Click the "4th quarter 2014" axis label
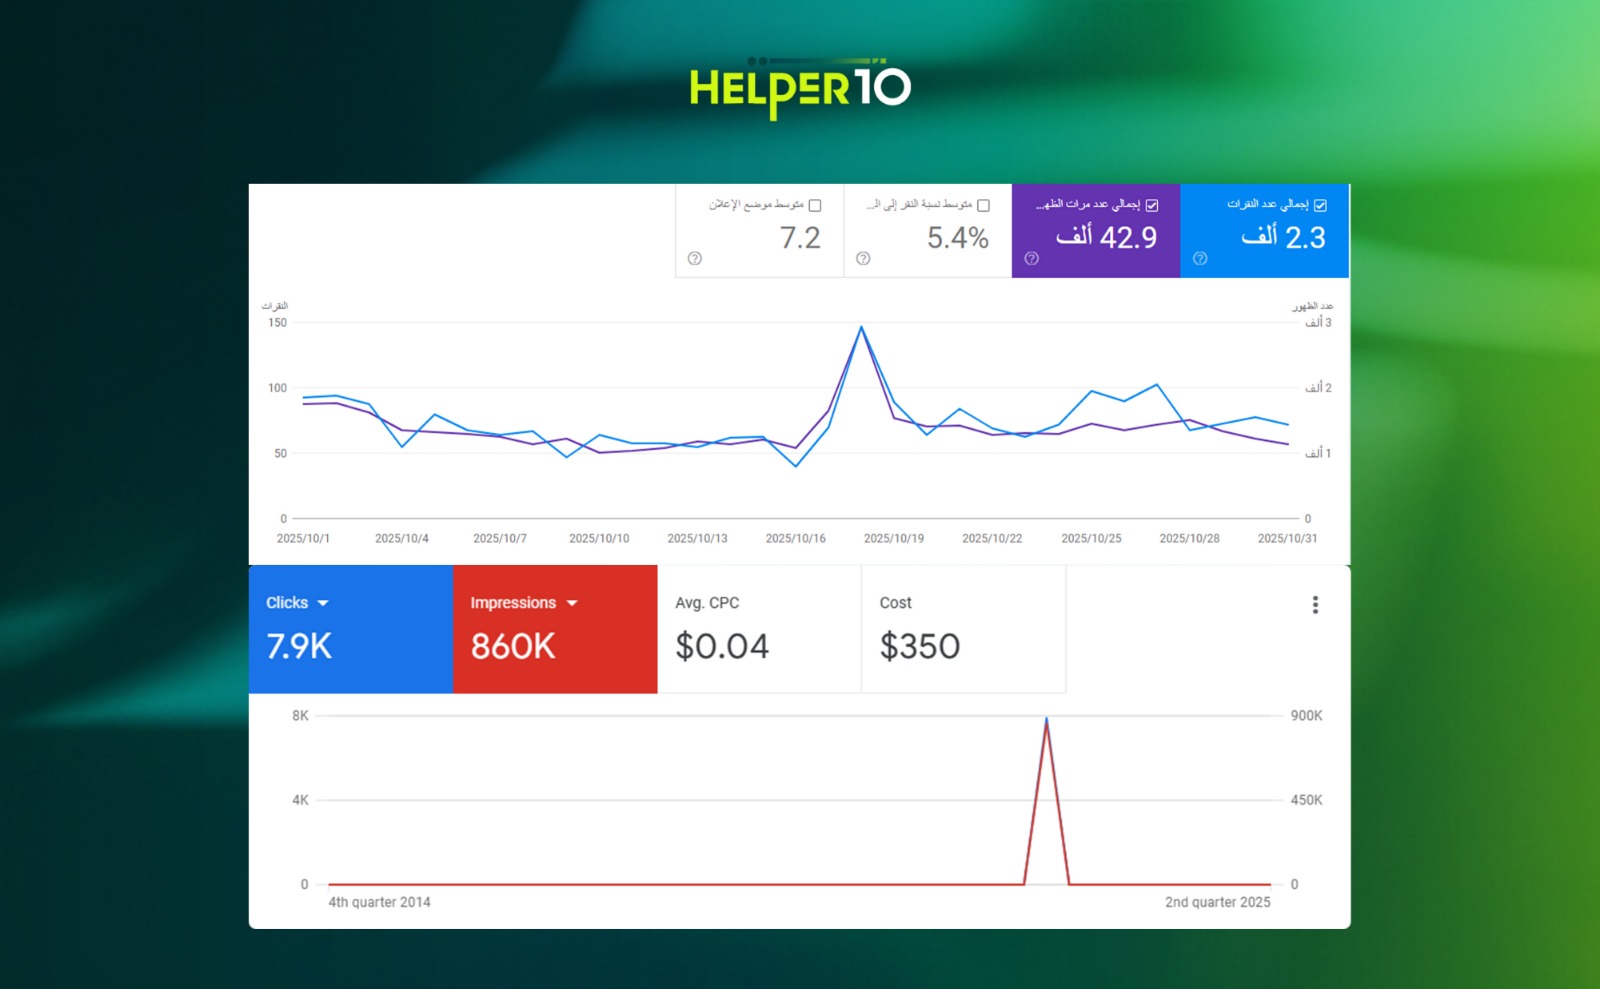Screen dimensions: 1600x989 tap(379, 902)
